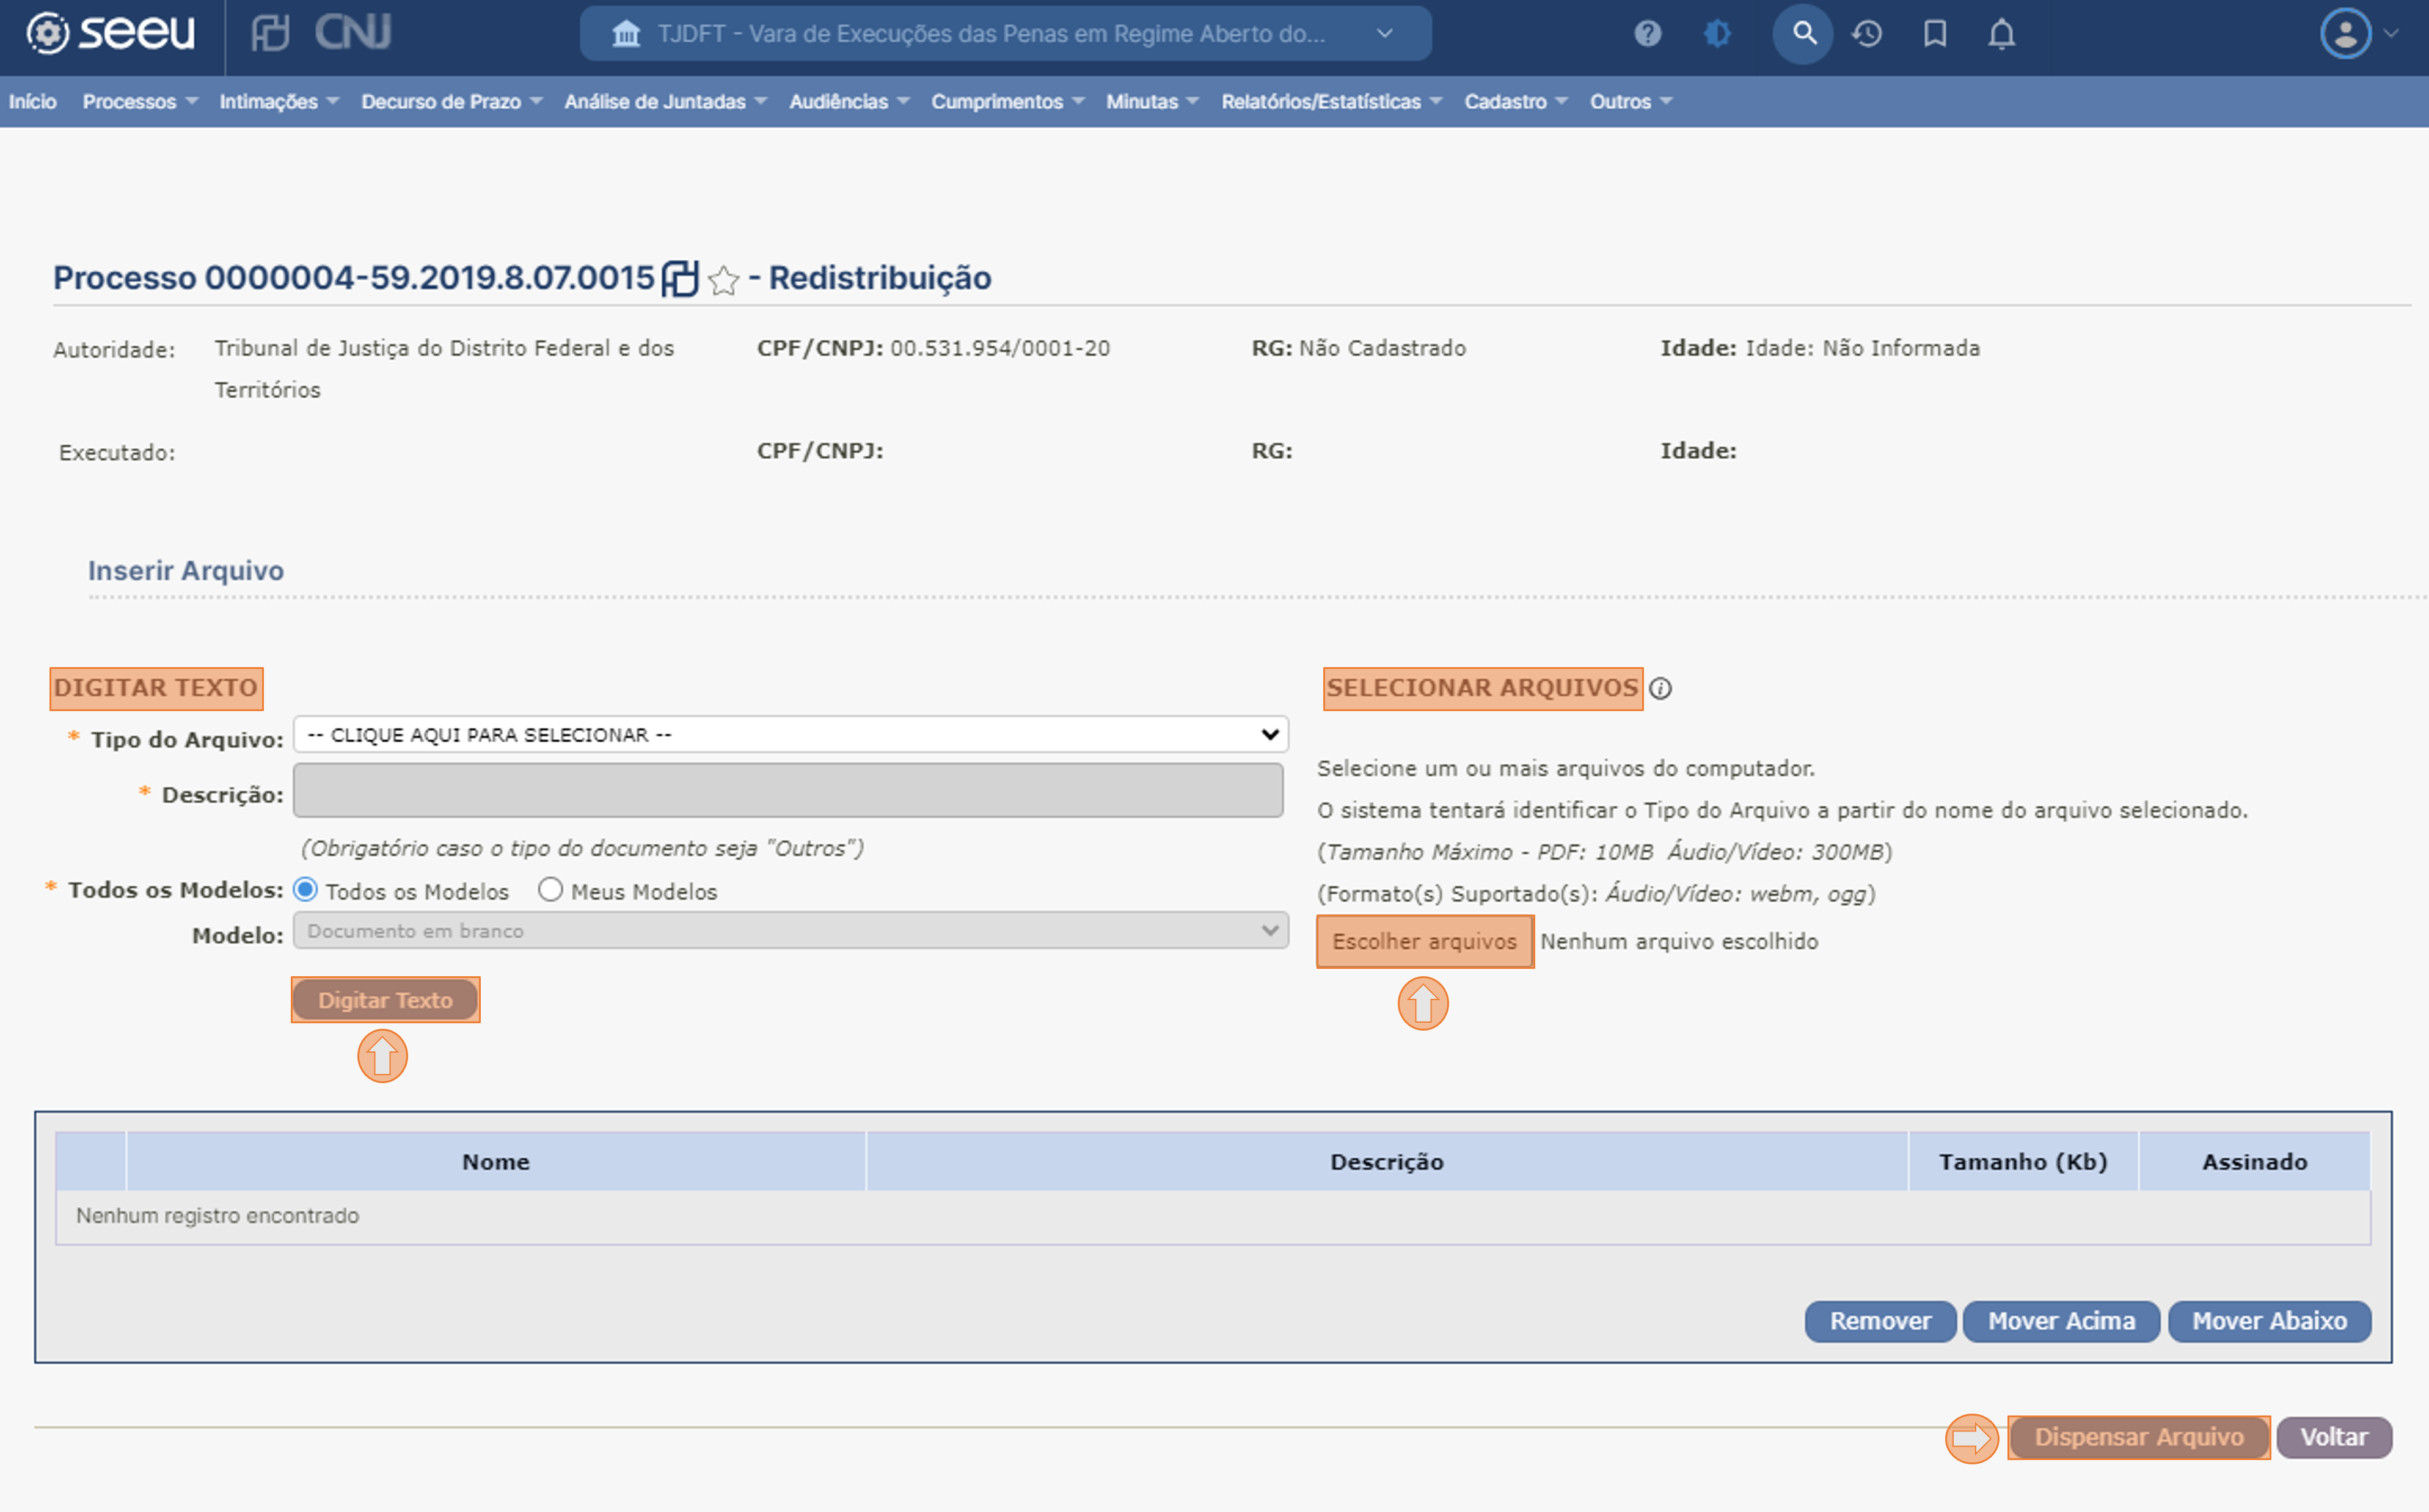Open the notifications bell icon
The image size is (2429, 1512).
pyautogui.click(x=2001, y=34)
